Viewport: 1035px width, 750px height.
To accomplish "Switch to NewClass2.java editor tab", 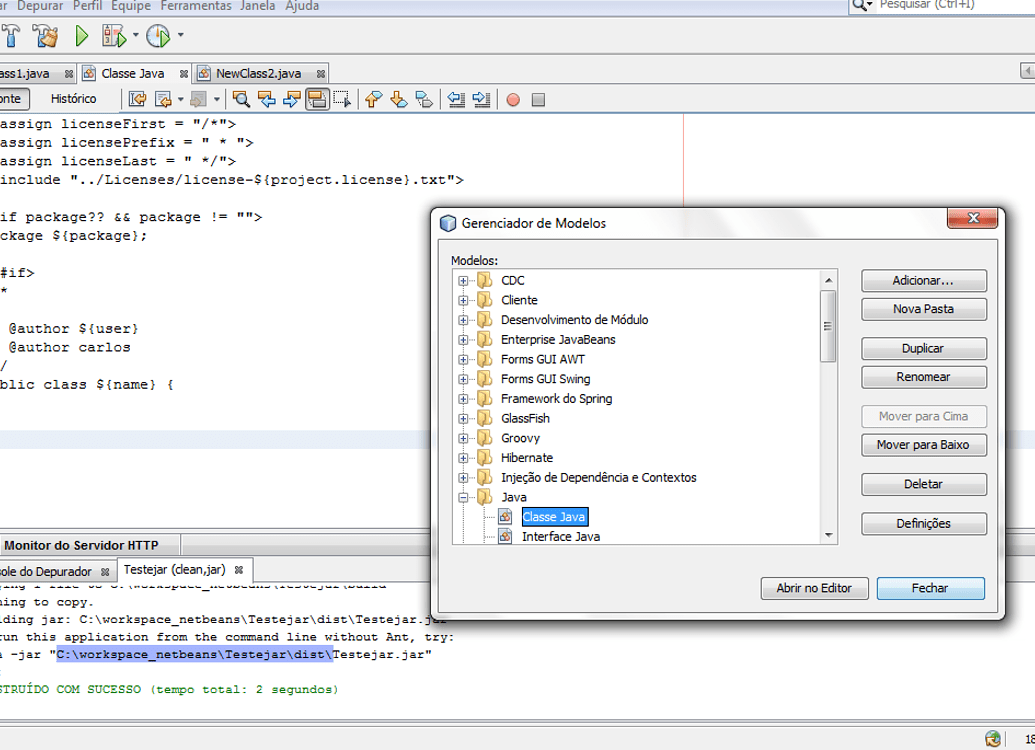I will tap(259, 74).
